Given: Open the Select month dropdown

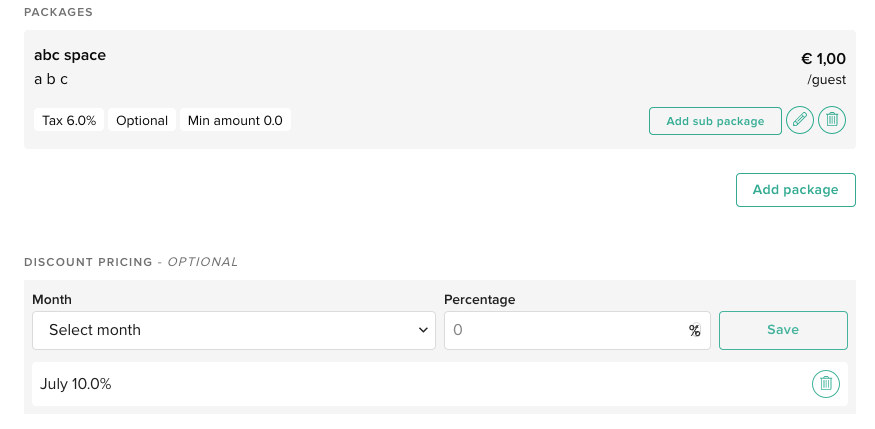Looking at the screenshot, I should 234,330.
